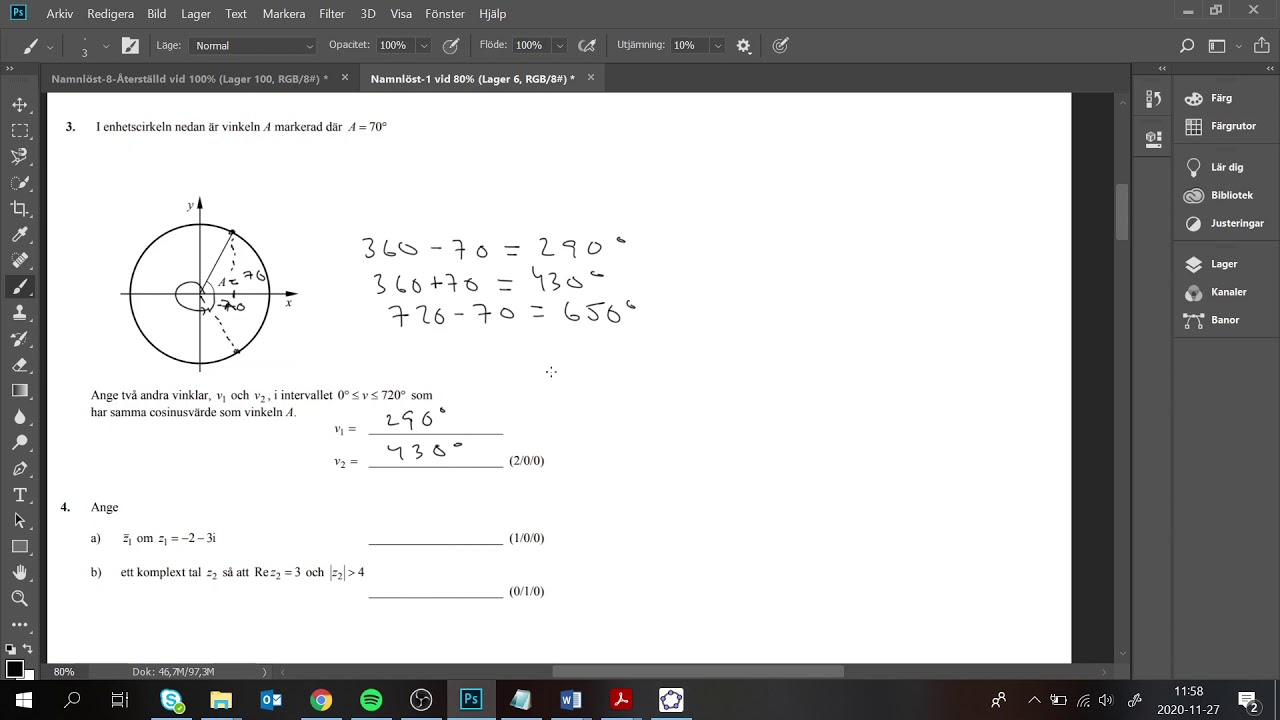Open the History panel icon
1280x720 pixels.
[1153, 99]
